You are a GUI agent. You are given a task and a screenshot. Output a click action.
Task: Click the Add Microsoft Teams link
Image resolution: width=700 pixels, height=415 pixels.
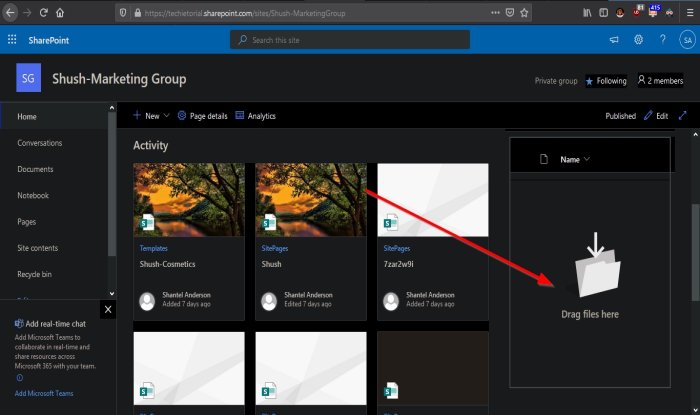tap(44, 393)
